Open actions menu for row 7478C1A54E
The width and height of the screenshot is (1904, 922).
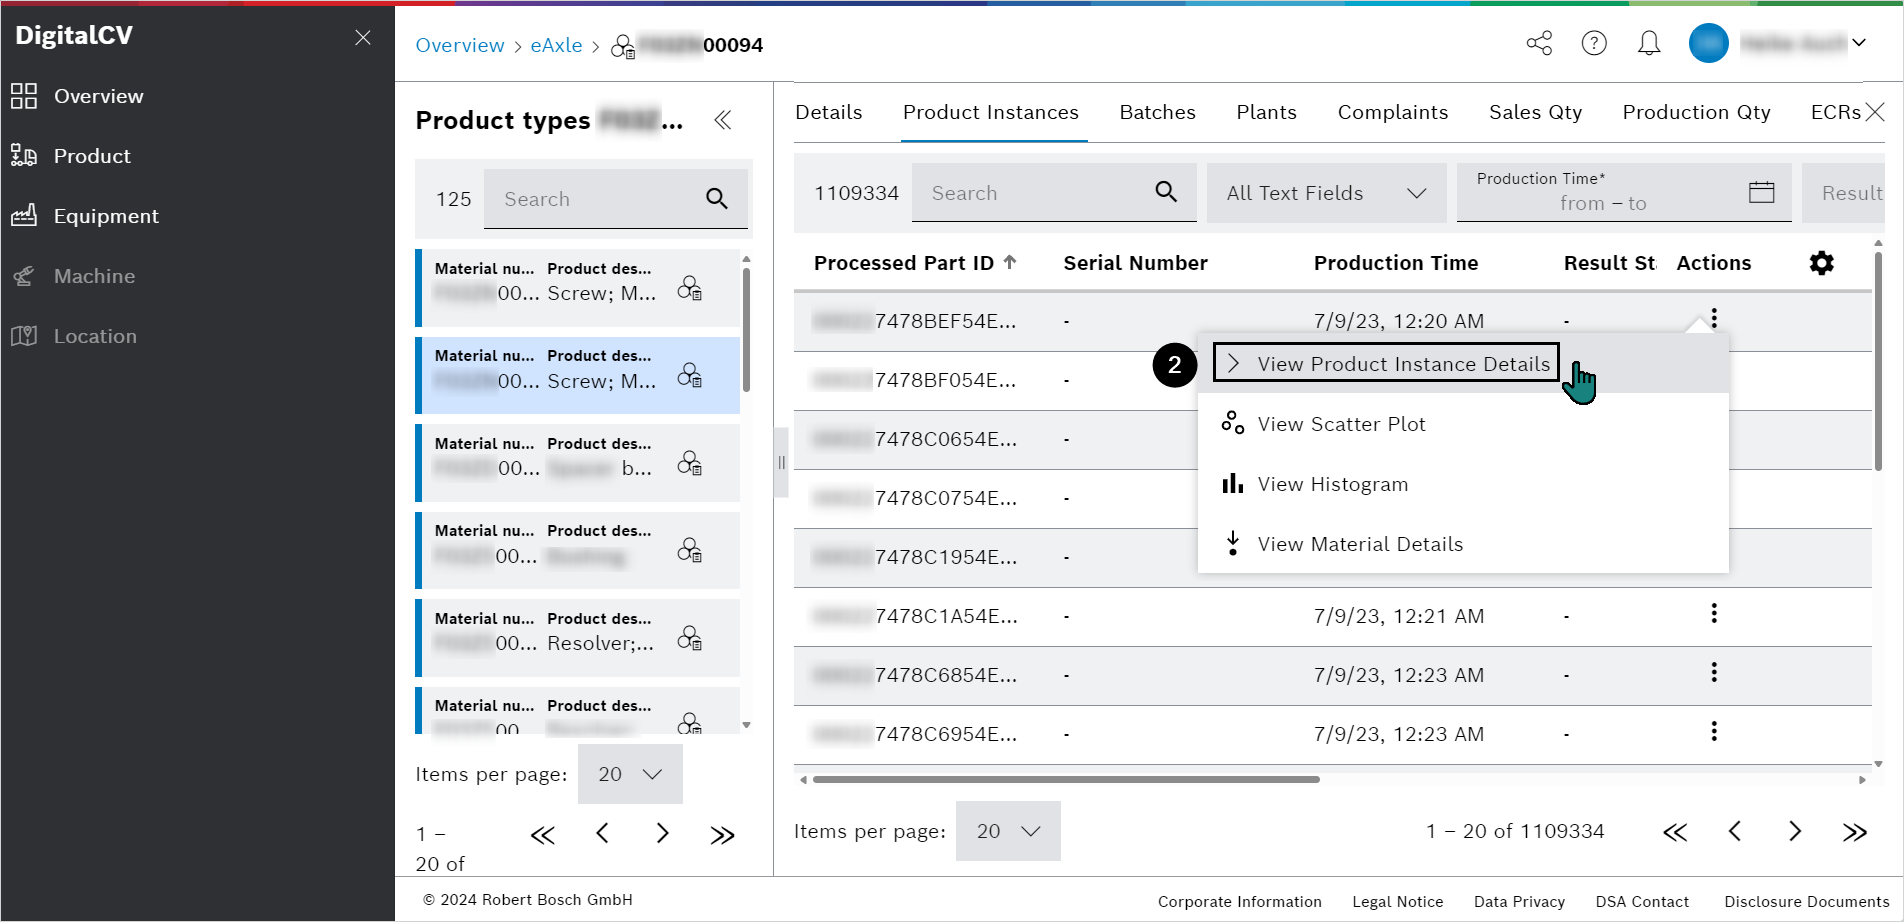click(x=1714, y=614)
